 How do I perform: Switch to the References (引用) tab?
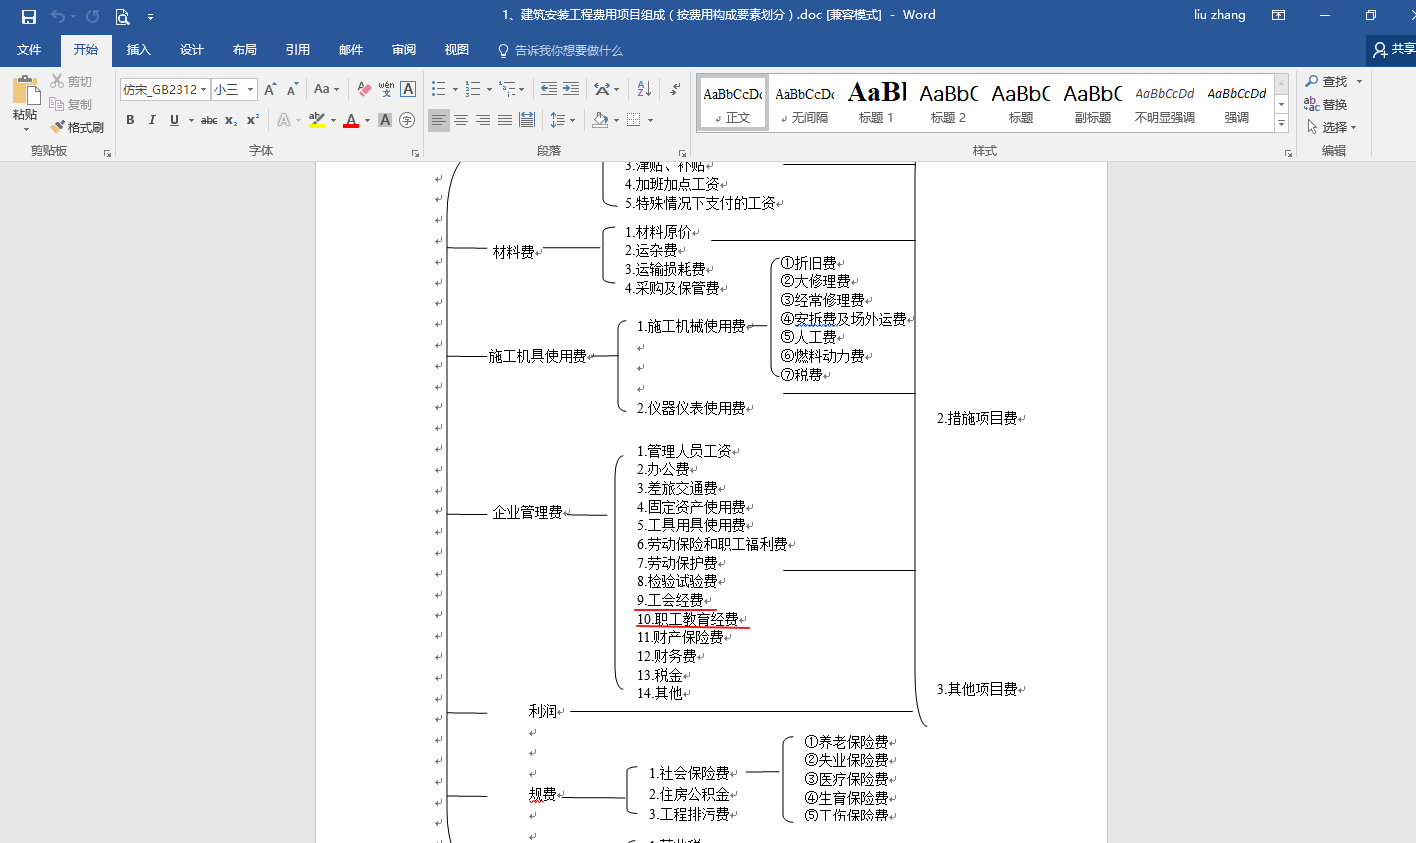tap(297, 50)
